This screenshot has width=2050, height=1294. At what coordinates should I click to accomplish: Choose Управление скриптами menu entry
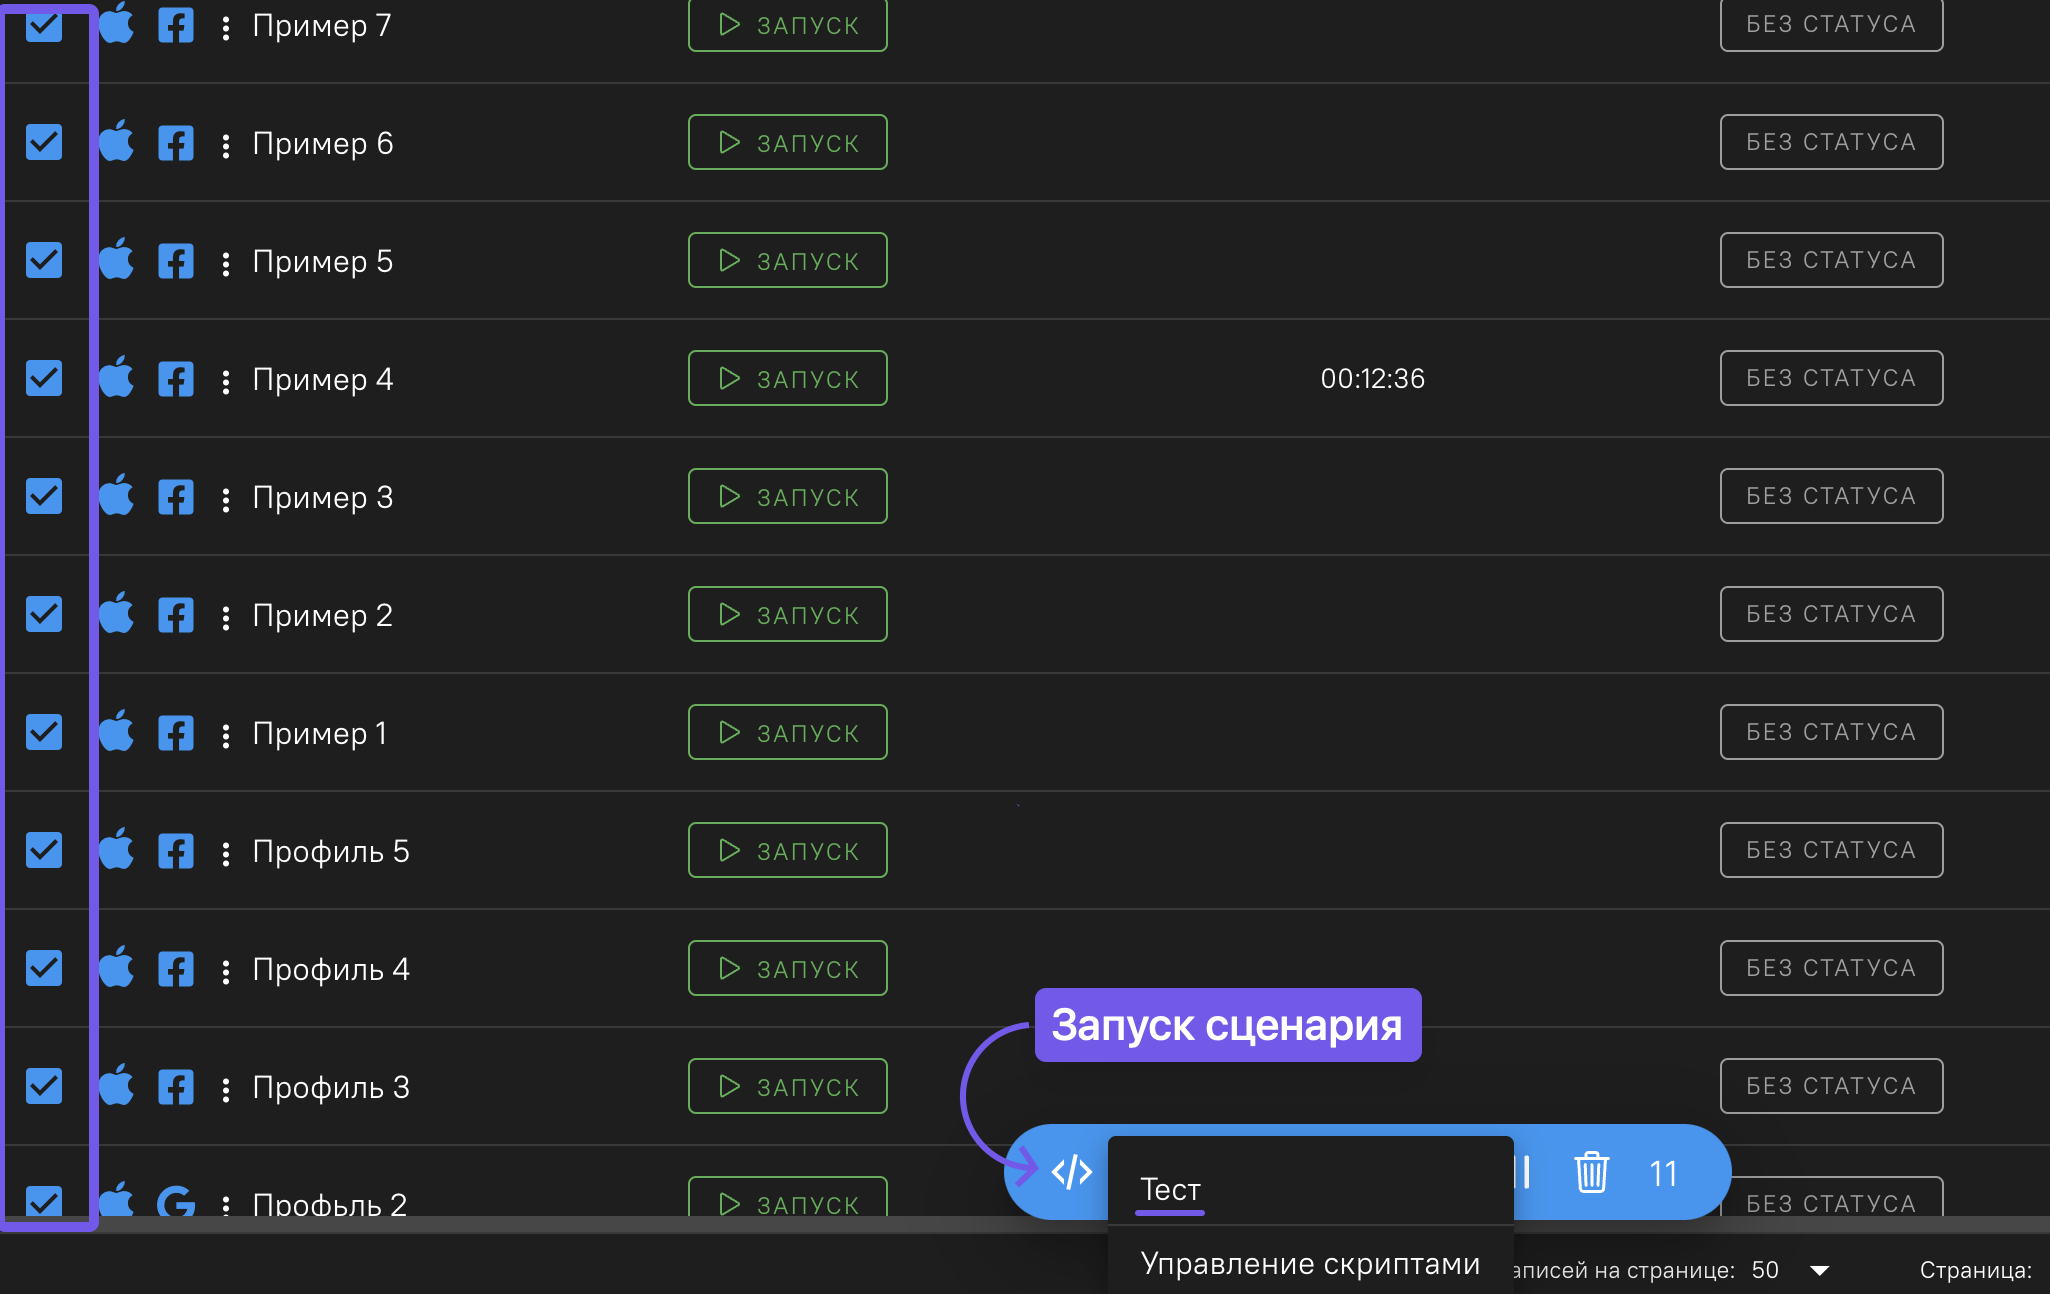1310,1264
